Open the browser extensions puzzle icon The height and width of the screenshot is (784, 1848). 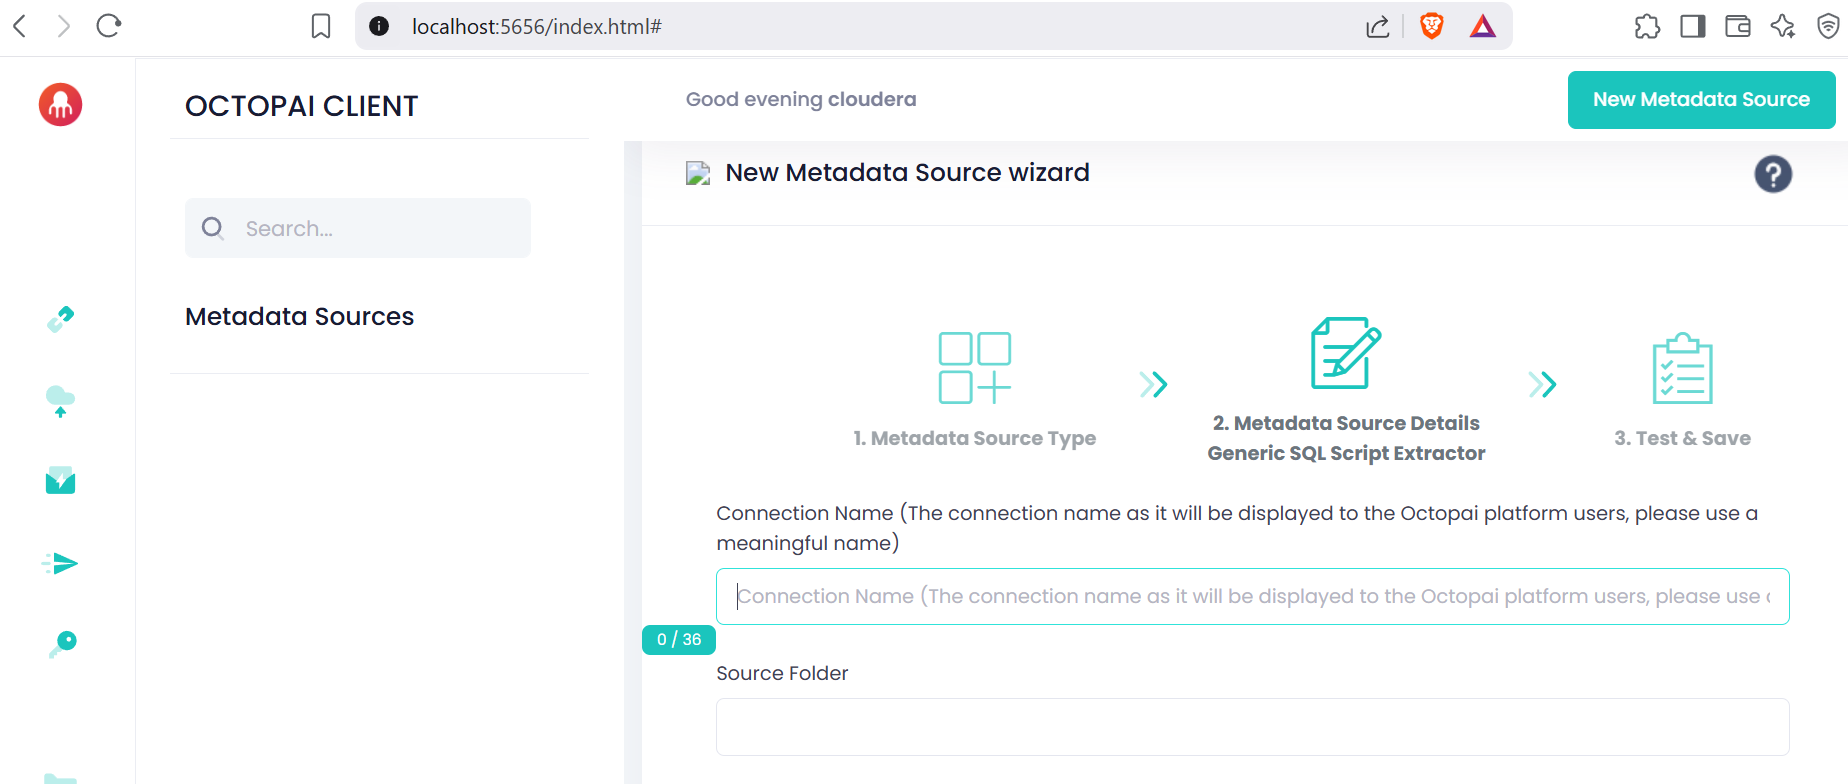(x=1647, y=26)
